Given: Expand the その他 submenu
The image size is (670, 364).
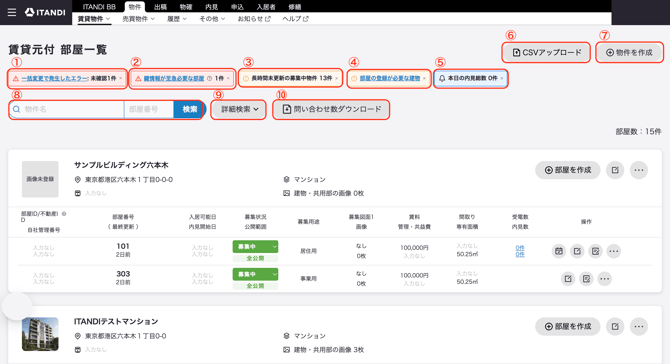Looking at the screenshot, I should (212, 19).
